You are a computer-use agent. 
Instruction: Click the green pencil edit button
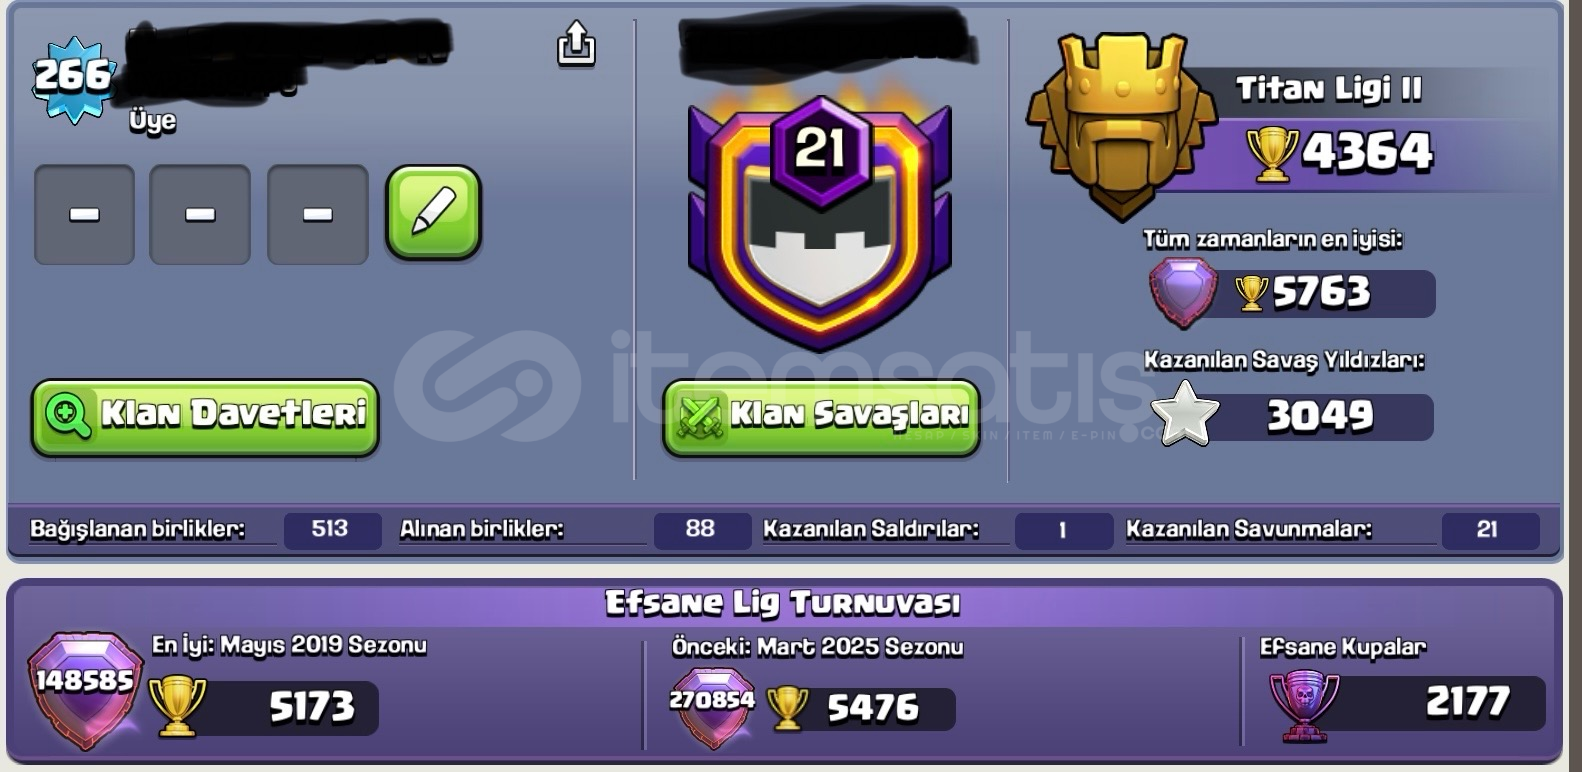pyautogui.click(x=434, y=213)
